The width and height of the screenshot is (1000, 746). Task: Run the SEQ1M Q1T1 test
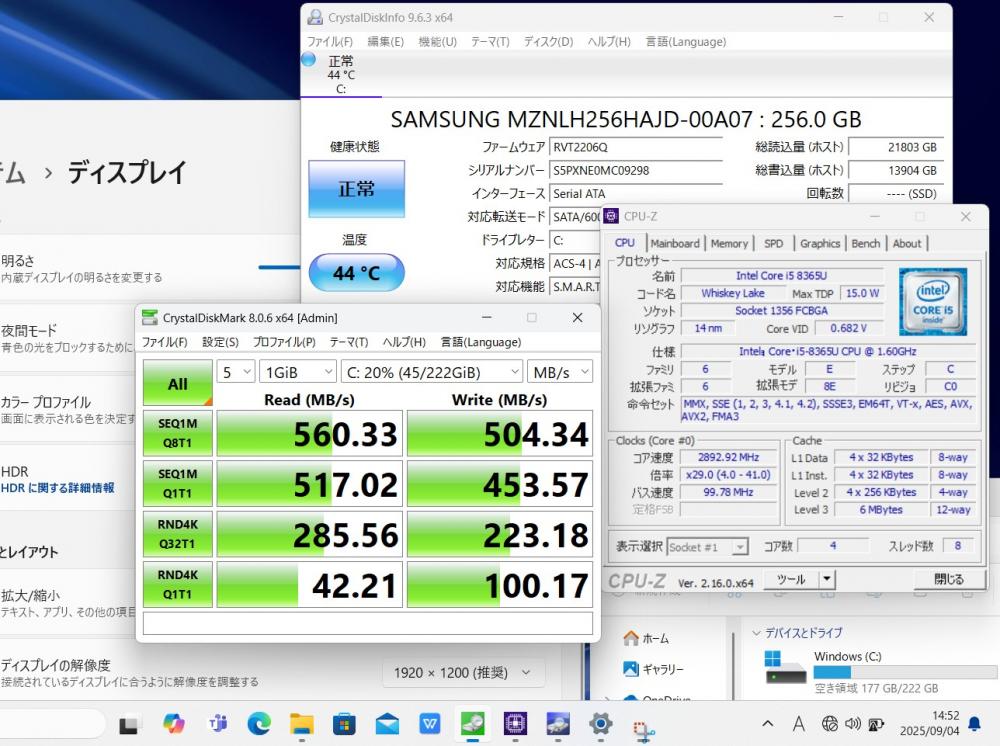point(178,484)
